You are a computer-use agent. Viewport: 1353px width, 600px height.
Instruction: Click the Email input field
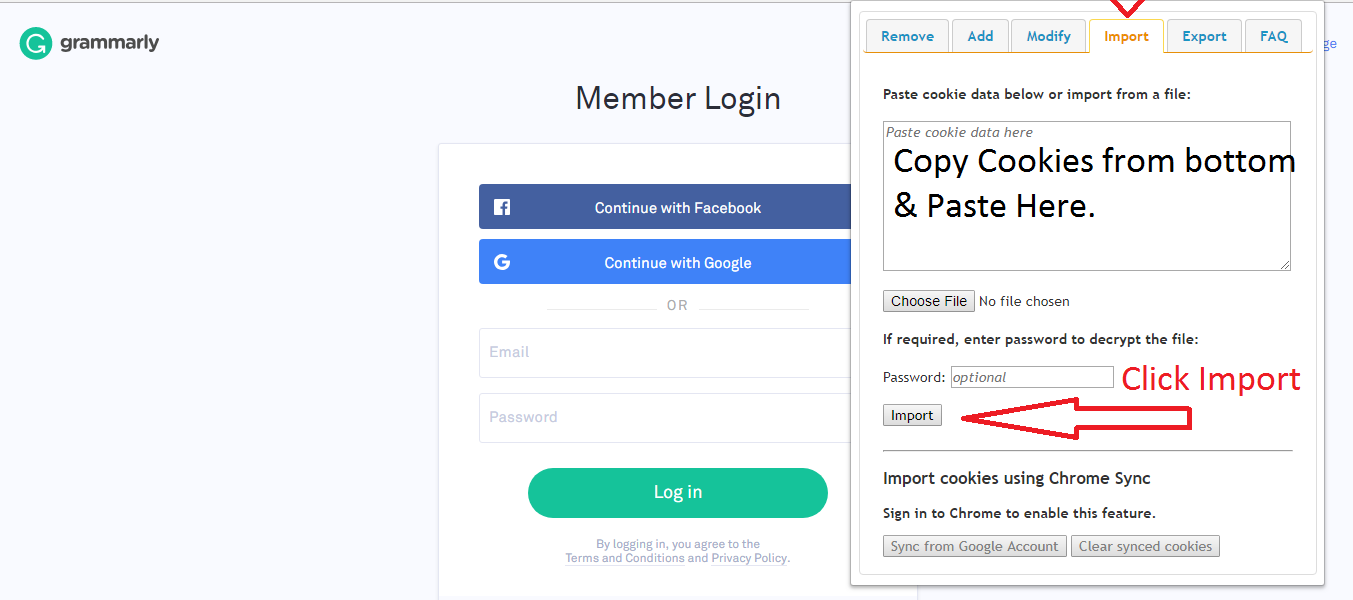[x=664, y=353]
